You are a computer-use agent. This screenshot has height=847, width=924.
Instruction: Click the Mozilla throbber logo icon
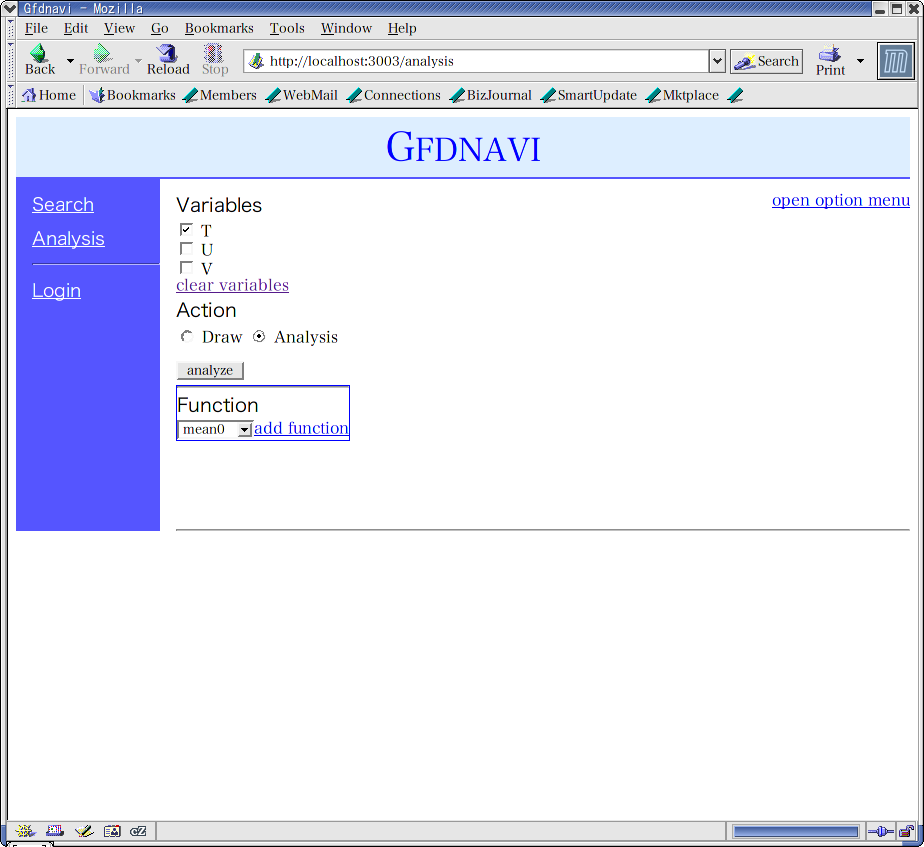pyautogui.click(x=895, y=61)
